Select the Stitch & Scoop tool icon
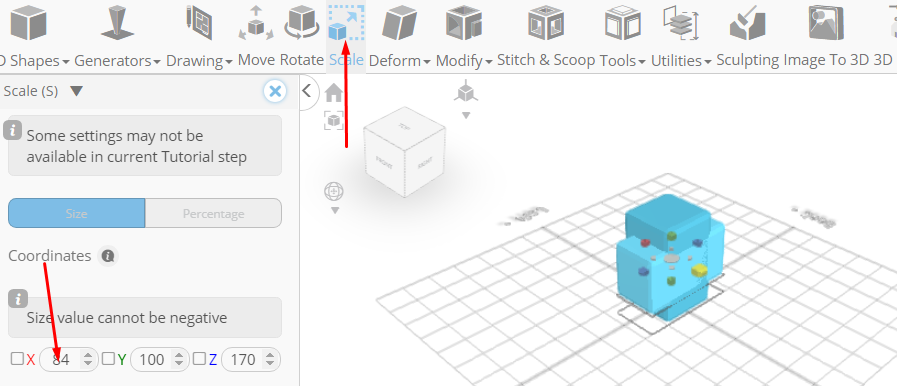Screen dimensions: 897x386 (x=546, y=23)
